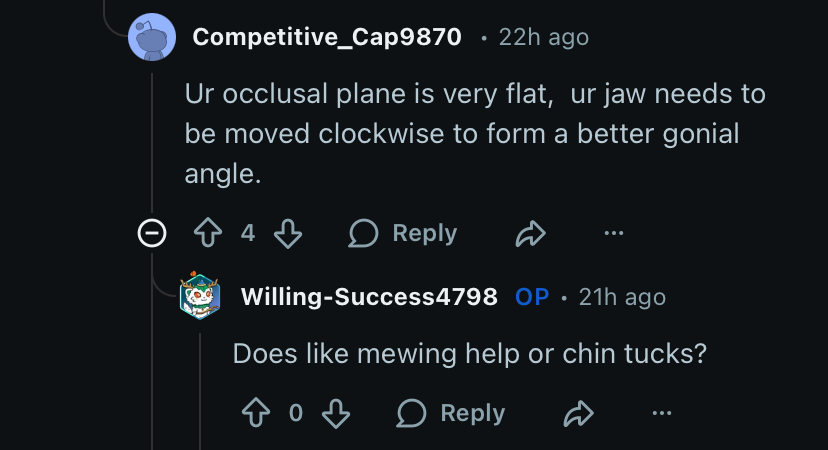Click the 22h ago timestamp
This screenshot has height=450, width=828.
point(544,38)
